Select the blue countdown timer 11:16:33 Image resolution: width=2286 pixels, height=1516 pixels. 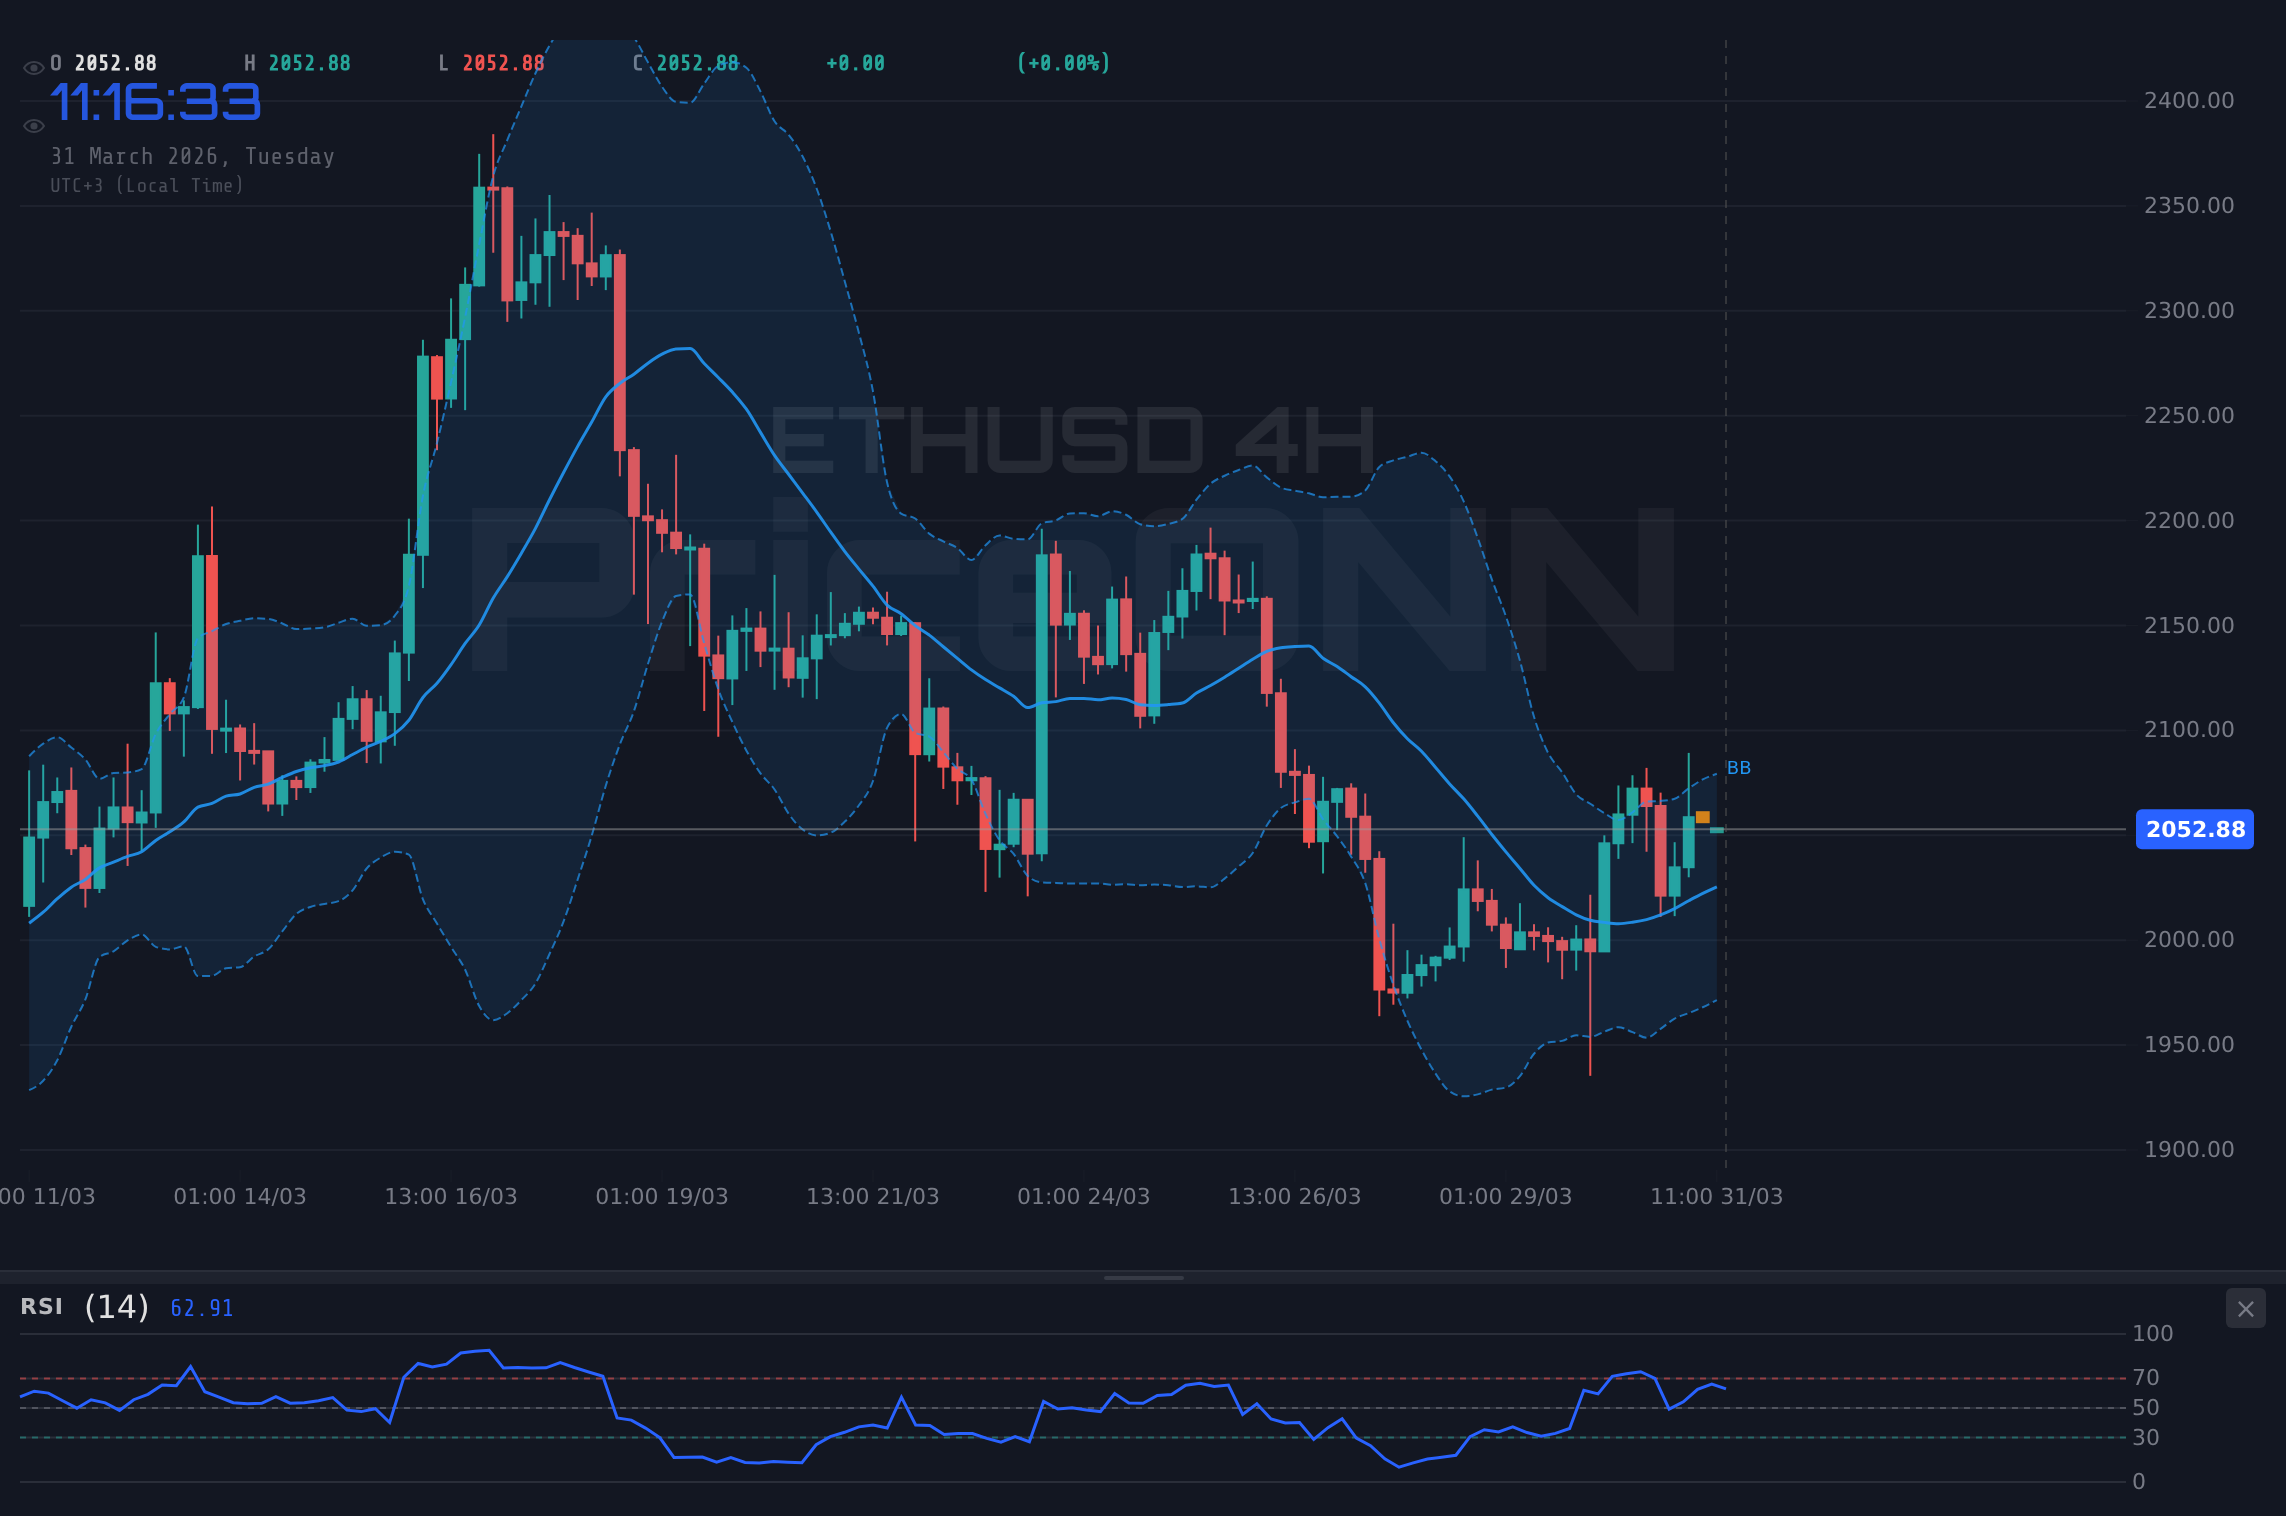point(155,100)
